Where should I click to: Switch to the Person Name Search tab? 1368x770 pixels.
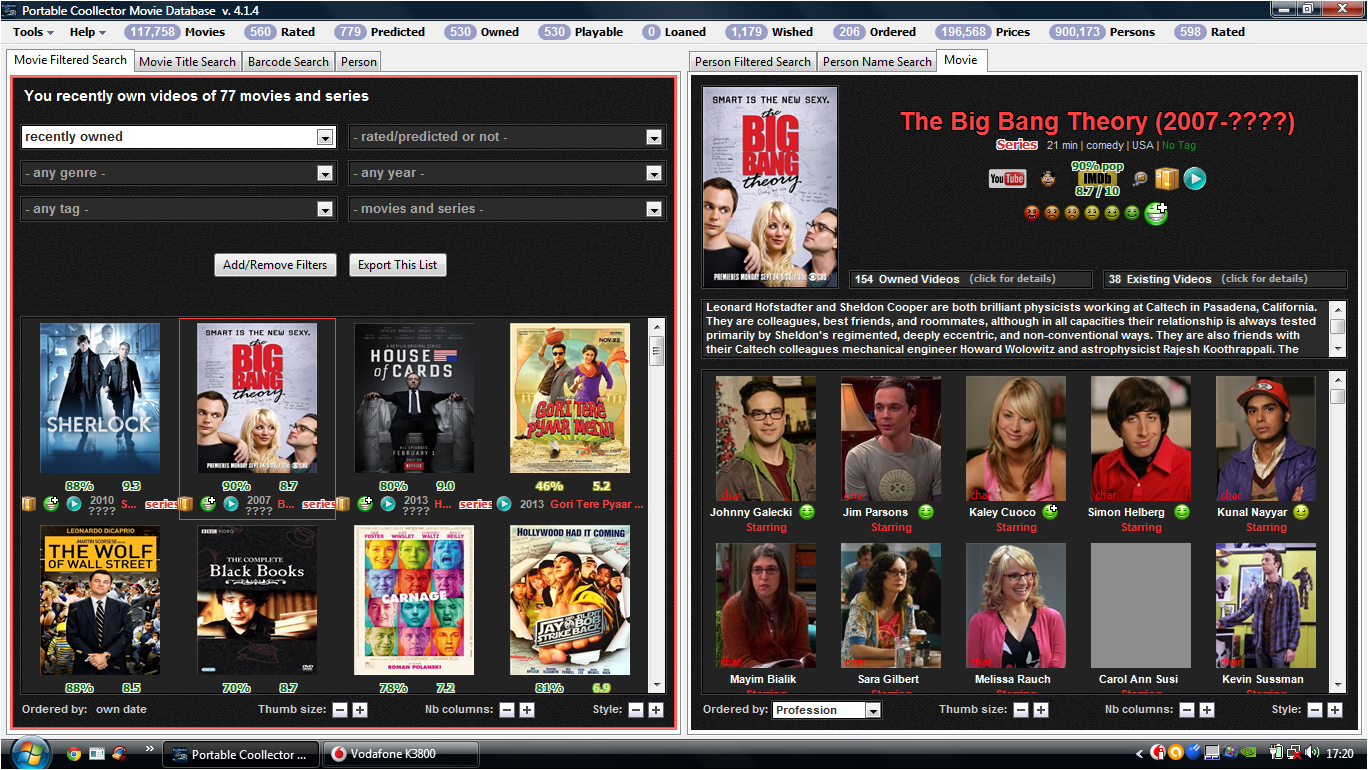(x=877, y=61)
